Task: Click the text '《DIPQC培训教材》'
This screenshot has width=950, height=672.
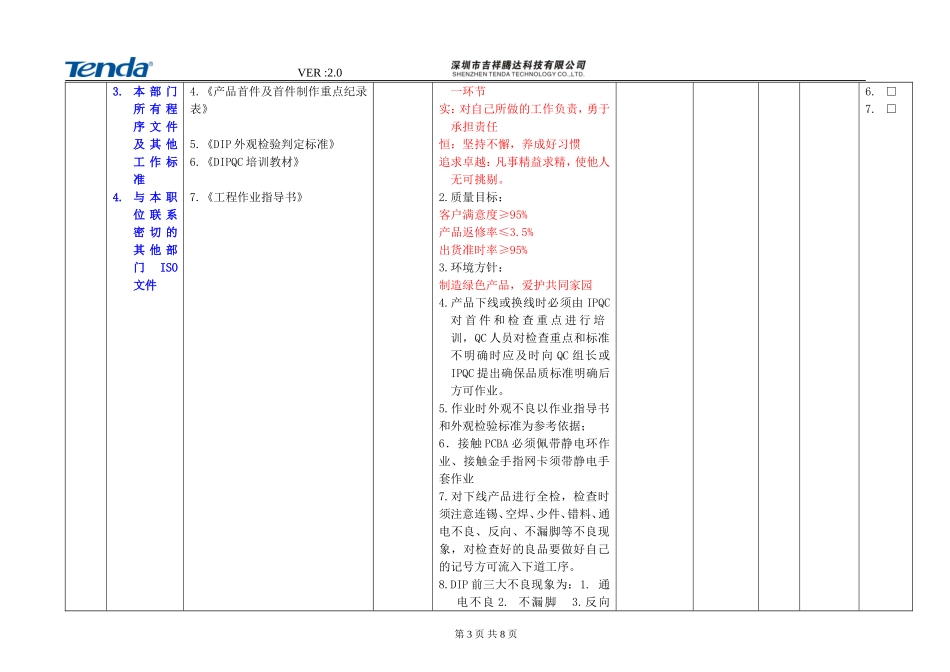Action: pos(252,162)
